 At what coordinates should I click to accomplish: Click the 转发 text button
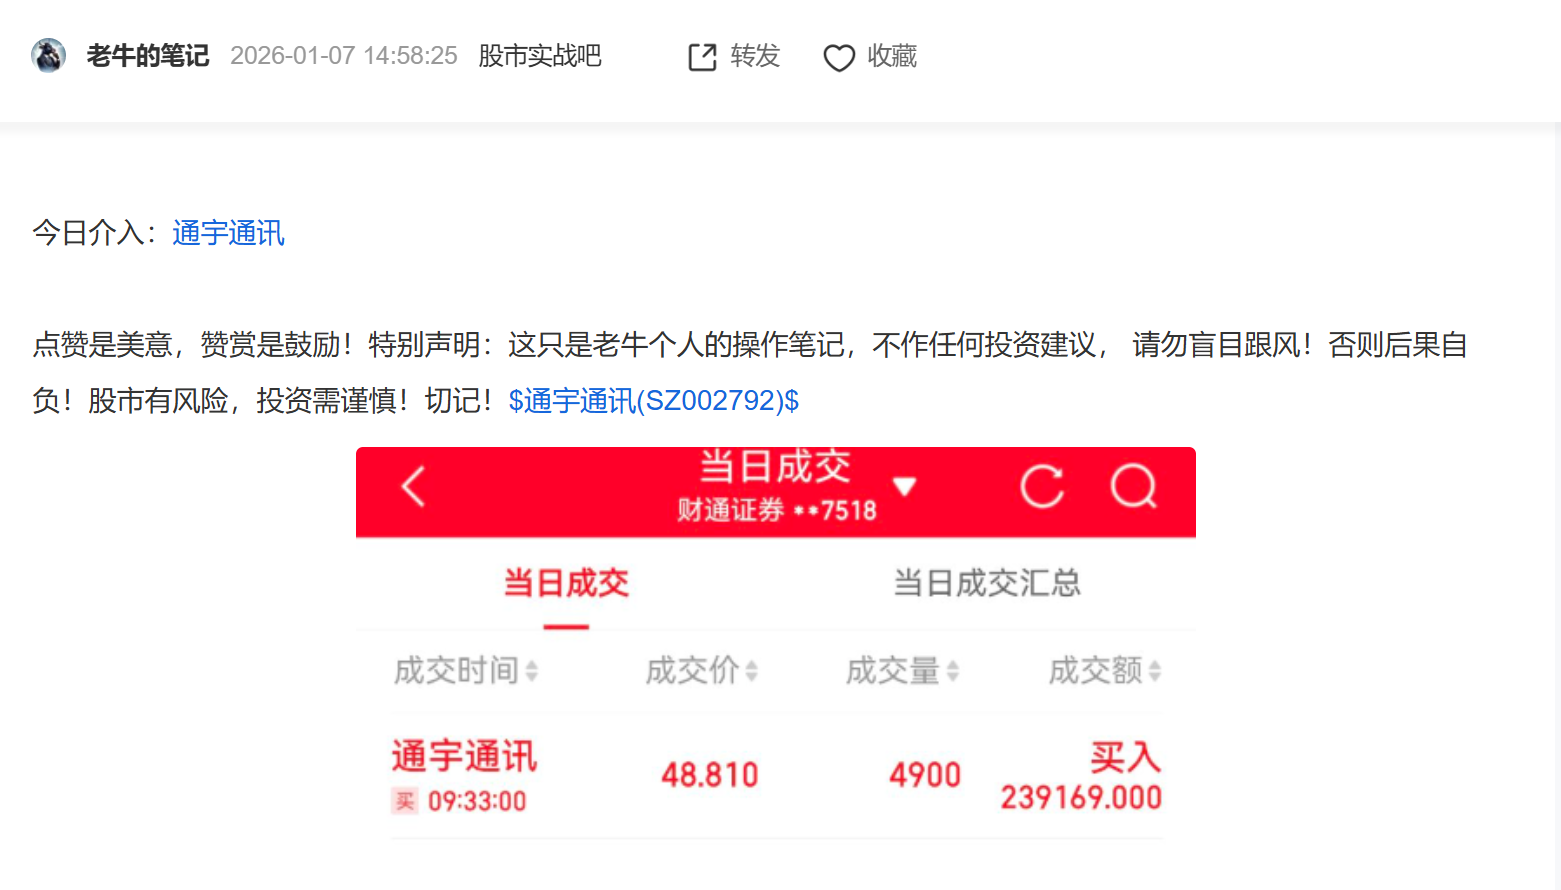pyautogui.click(x=755, y=56)
